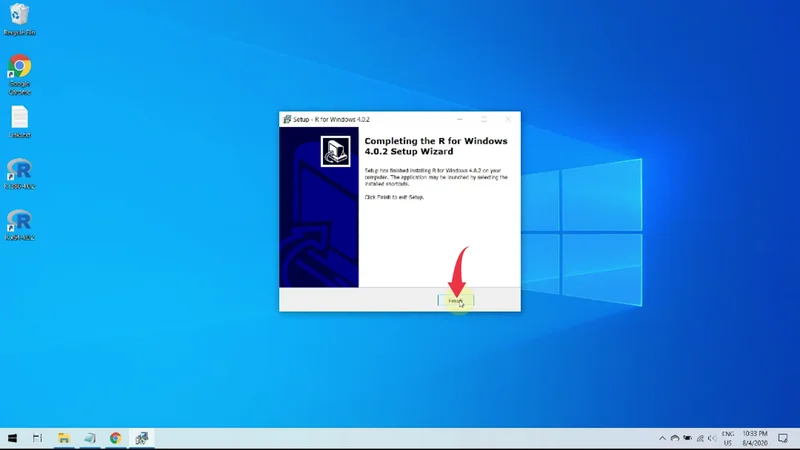Open File Explorer from the taskbar
The width and height of the screenshot is (800, 450).
(64, 438)
